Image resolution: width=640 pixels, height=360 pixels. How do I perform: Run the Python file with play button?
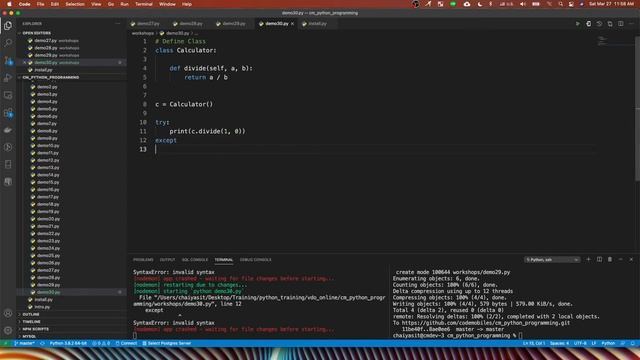(x=577, y=24)
